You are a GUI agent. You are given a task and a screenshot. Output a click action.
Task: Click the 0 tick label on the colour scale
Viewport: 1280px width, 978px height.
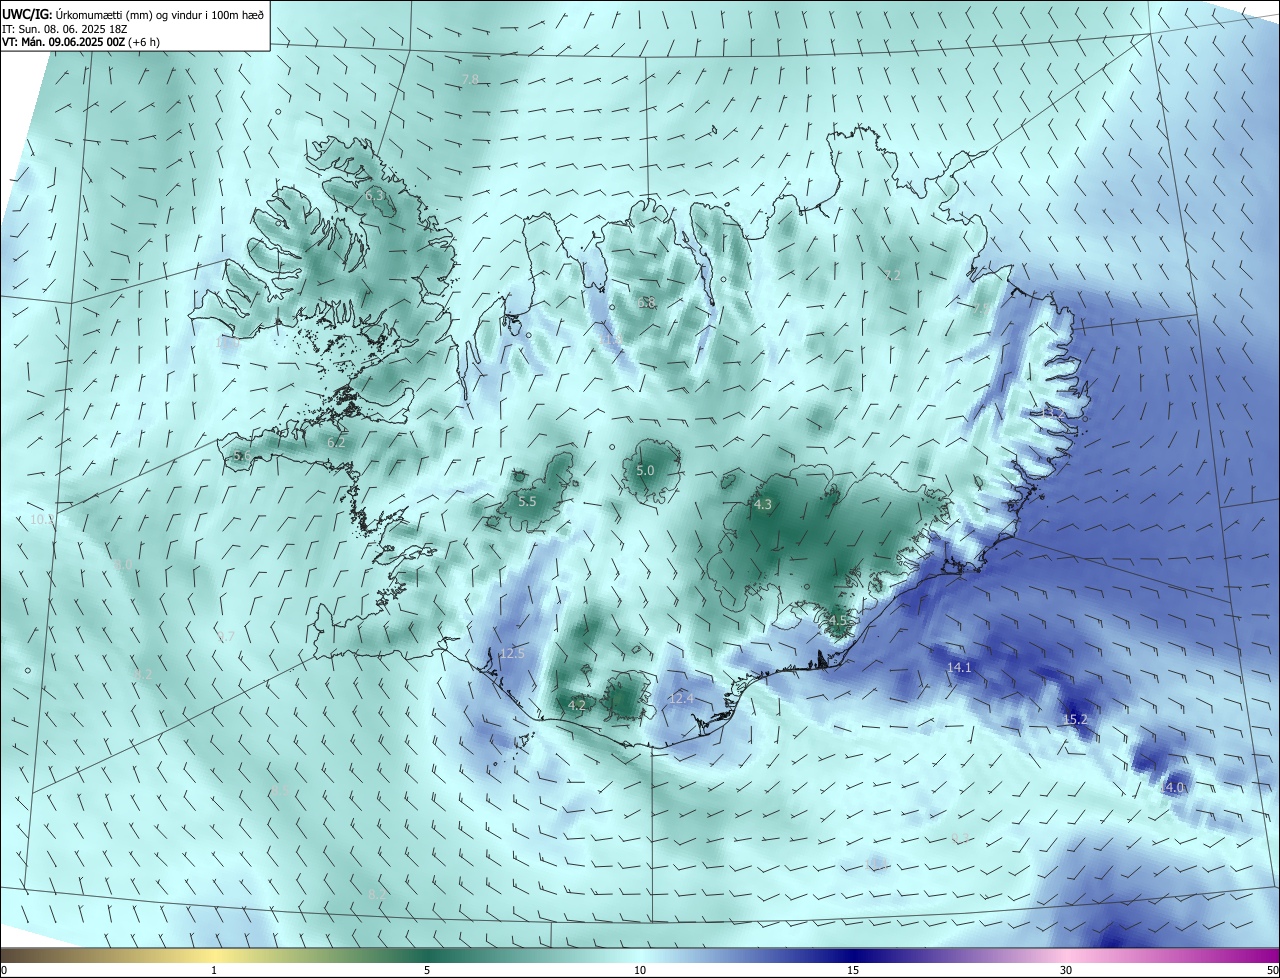(x=4, y=971)
